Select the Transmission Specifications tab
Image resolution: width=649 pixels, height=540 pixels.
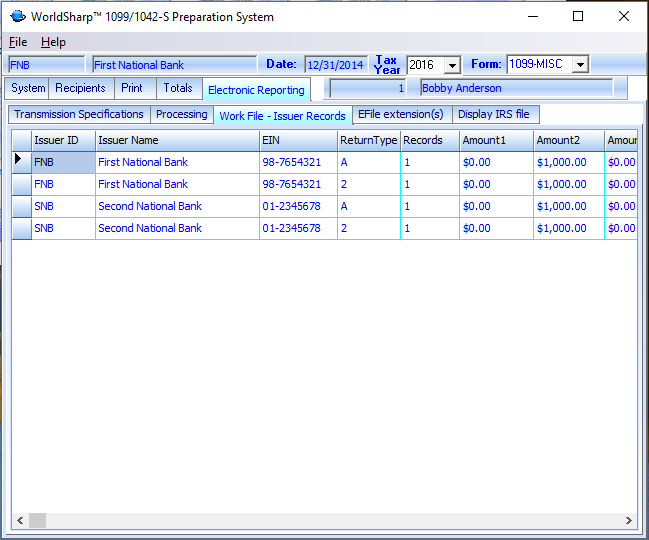tap(79, 115)
